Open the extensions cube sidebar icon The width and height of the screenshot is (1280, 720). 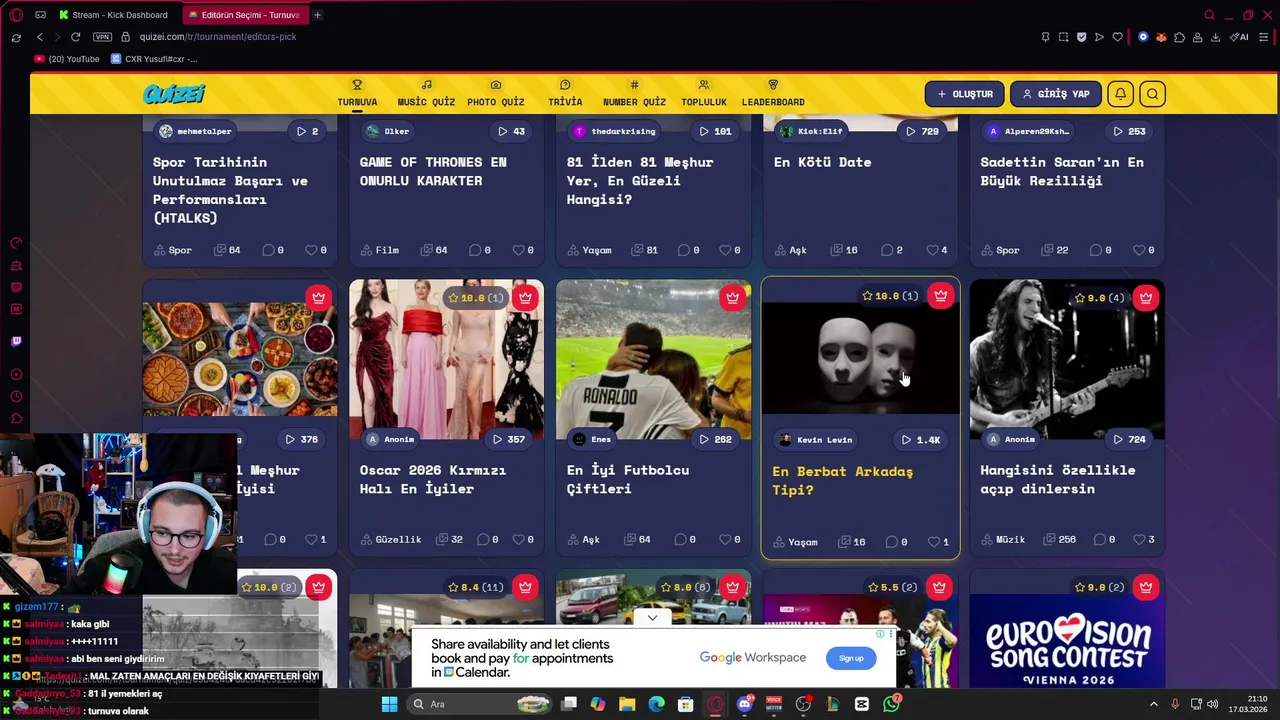16,419
